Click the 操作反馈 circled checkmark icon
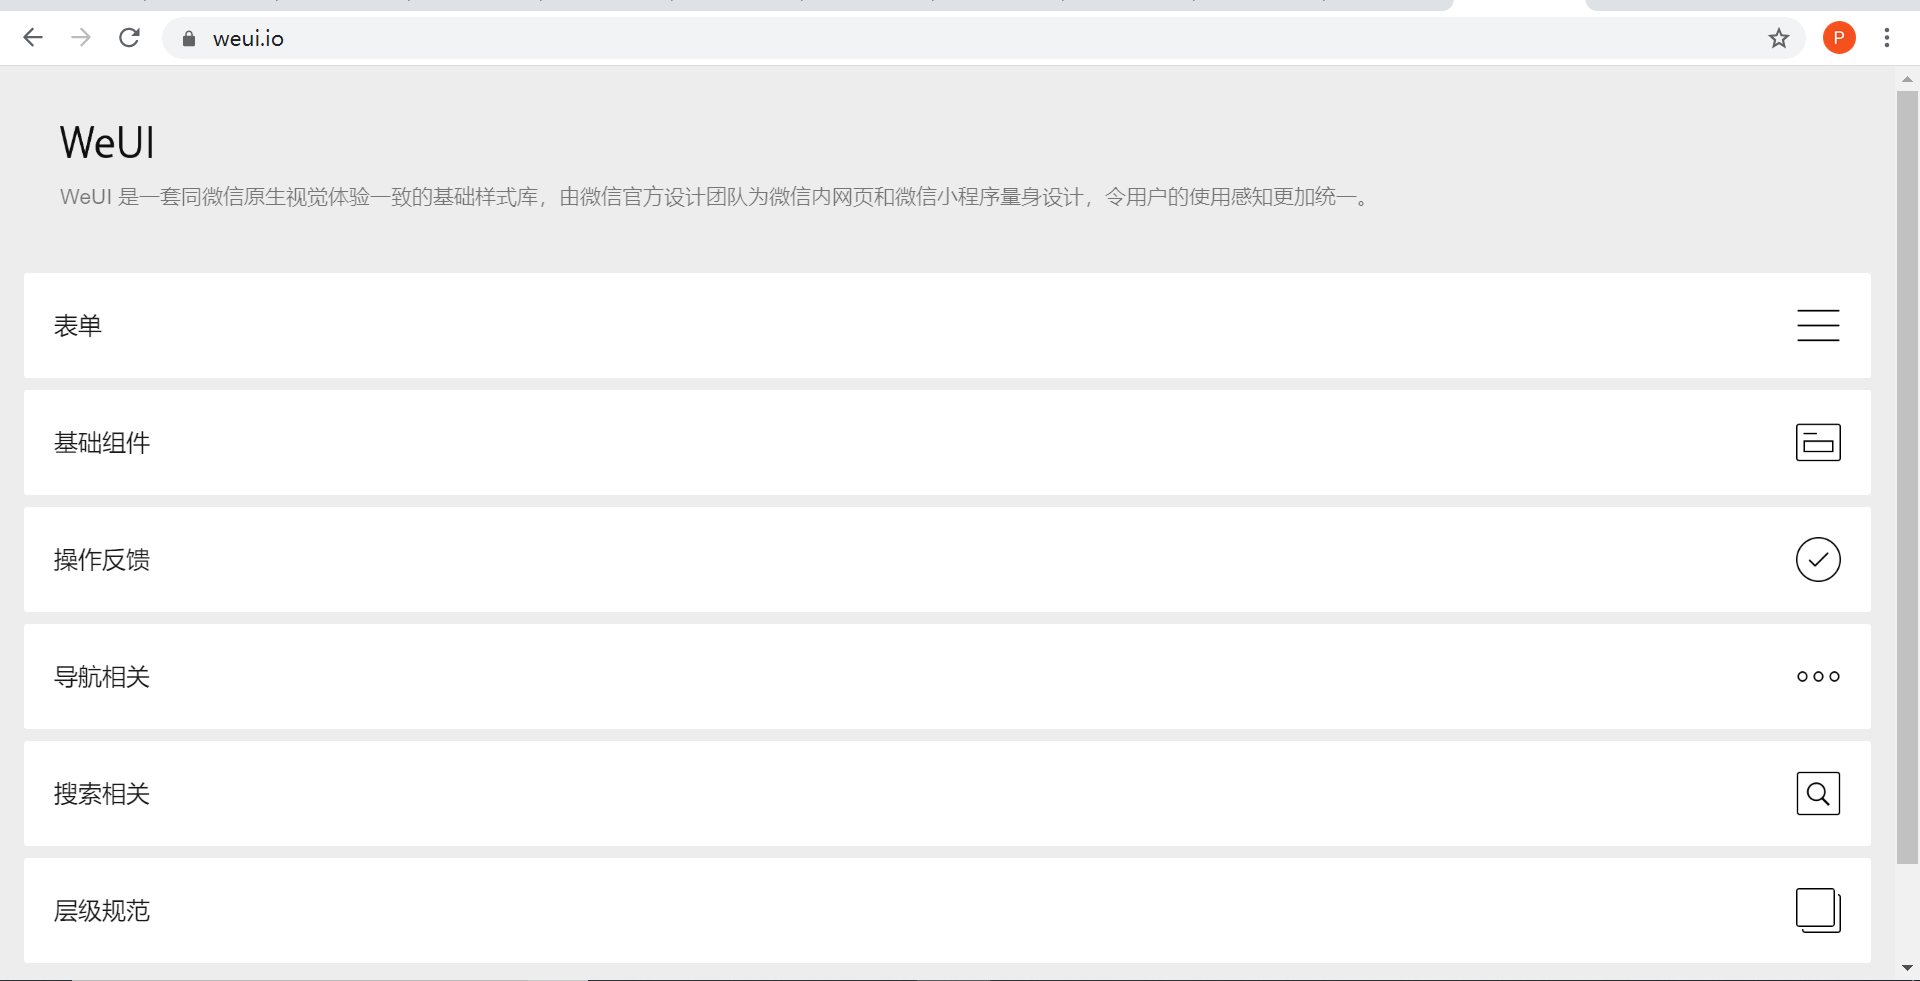Screen dimensions: 1920x981 tap(1818, 559)
